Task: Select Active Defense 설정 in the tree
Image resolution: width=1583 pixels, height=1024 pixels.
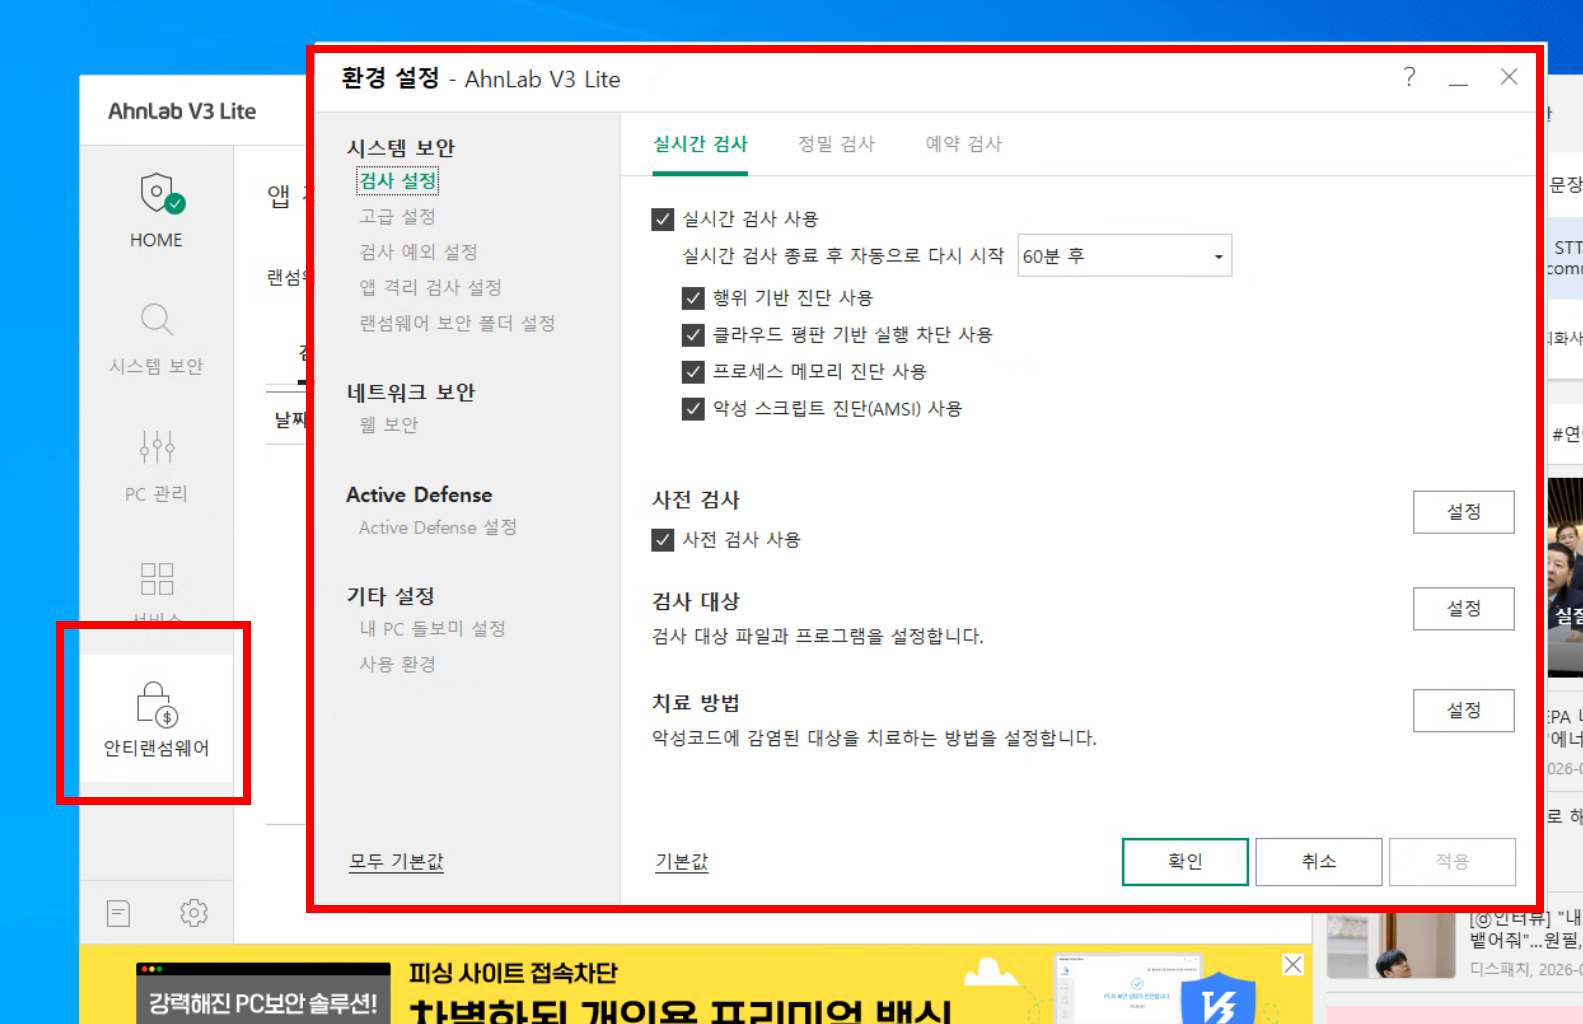Action: 438,527
